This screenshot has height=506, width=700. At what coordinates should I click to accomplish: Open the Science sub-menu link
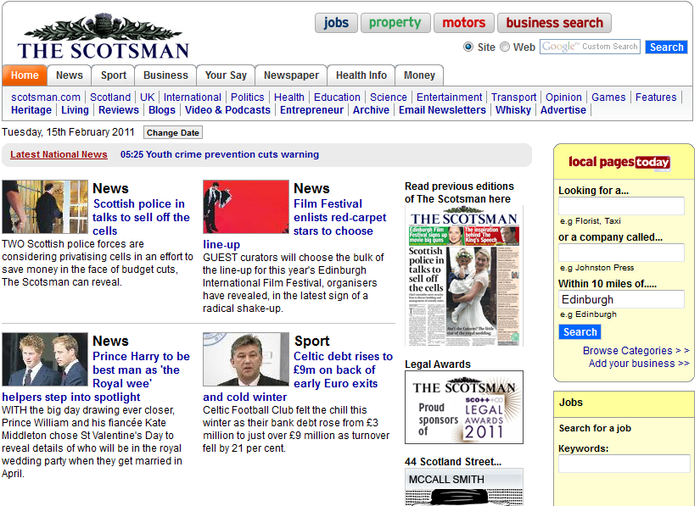[x=388, y=97]
